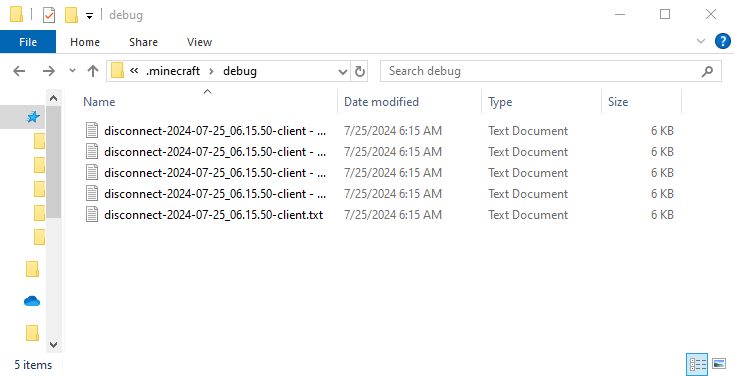Switch to the View ribbon tab
The height and width of the screenshot is (376, 734).
(x=199, y=42)
